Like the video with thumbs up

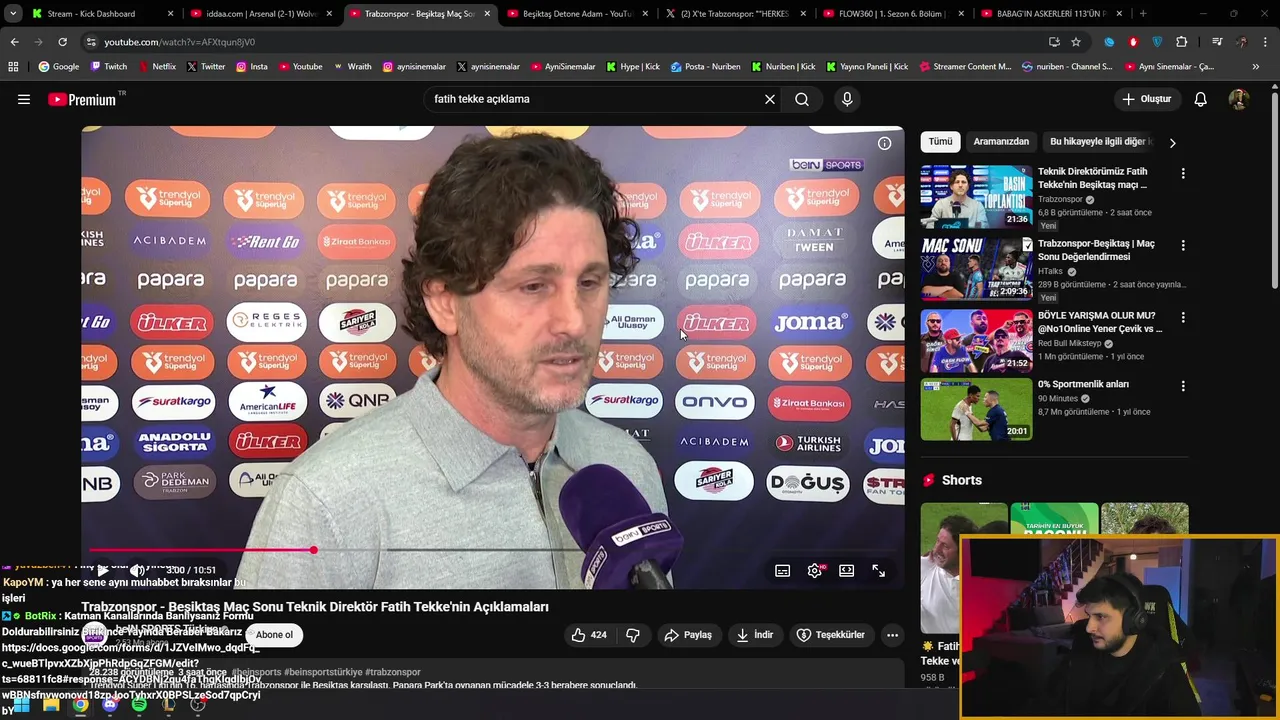[x=589, y=635]
